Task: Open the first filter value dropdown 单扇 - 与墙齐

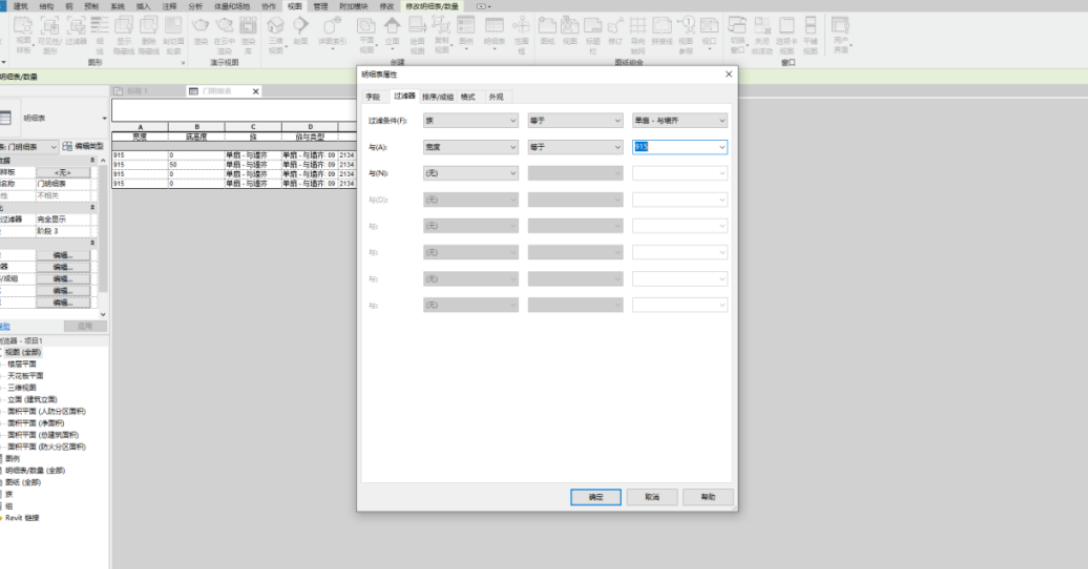Action: 679,121
